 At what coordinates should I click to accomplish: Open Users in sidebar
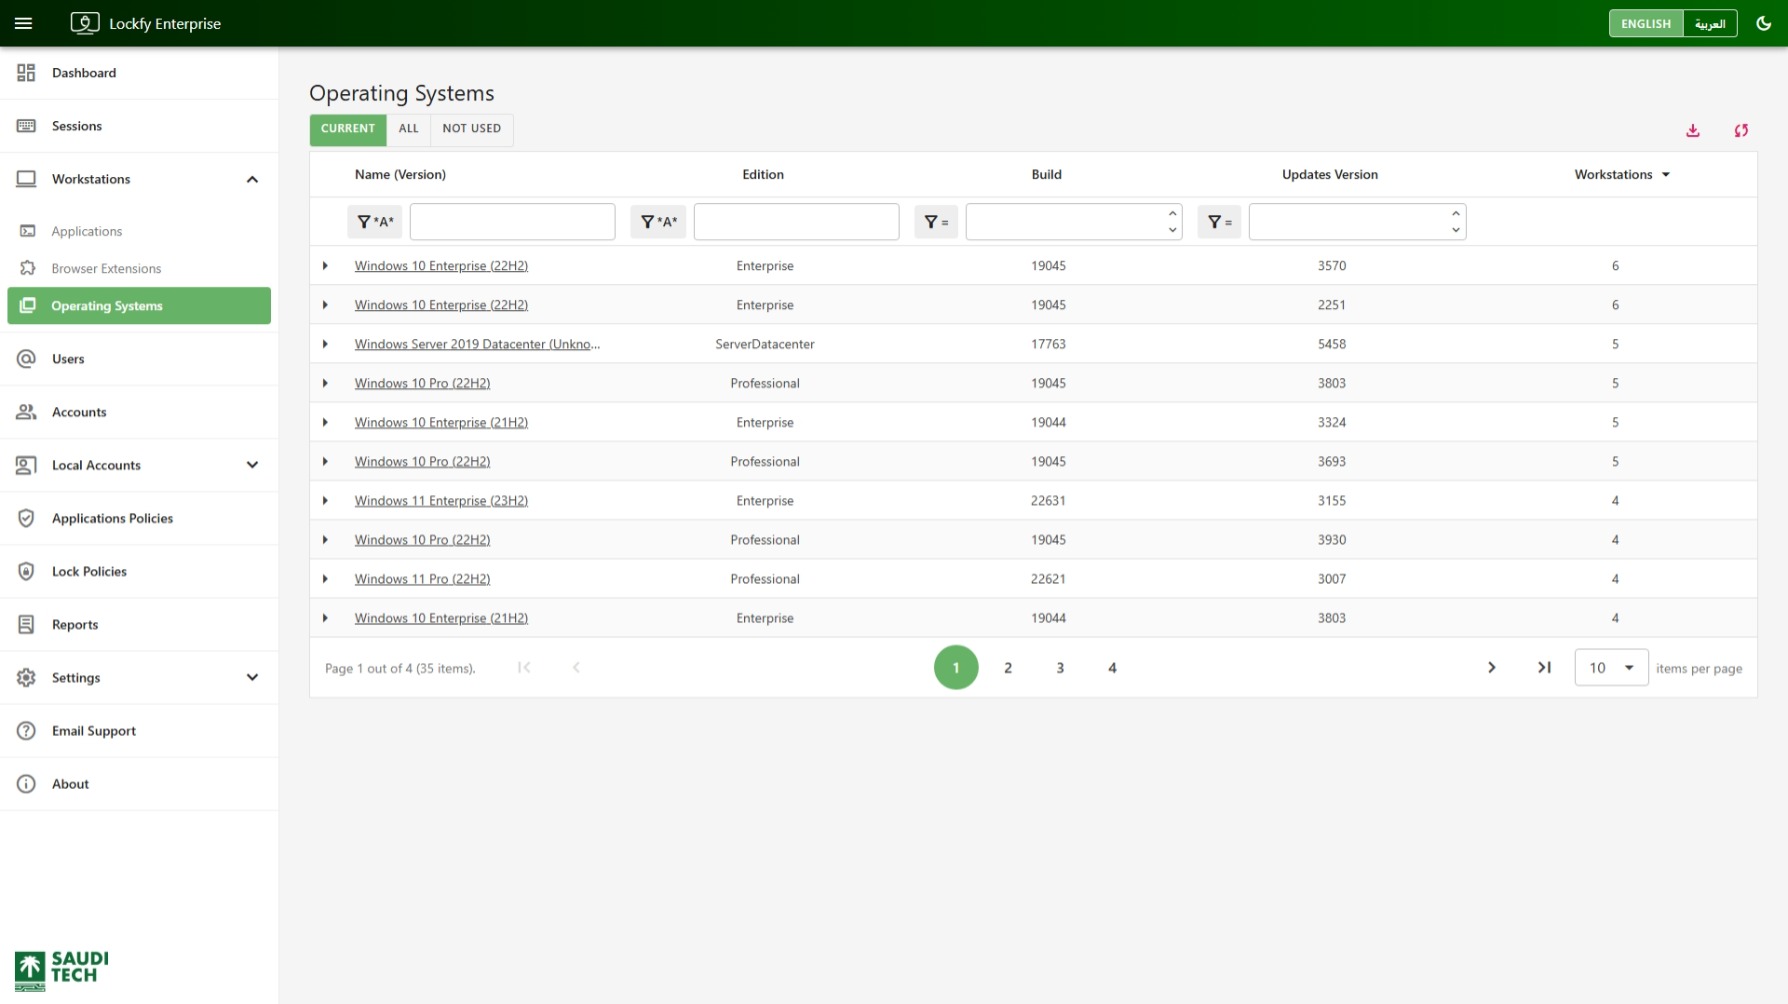(x=139, y=359)
